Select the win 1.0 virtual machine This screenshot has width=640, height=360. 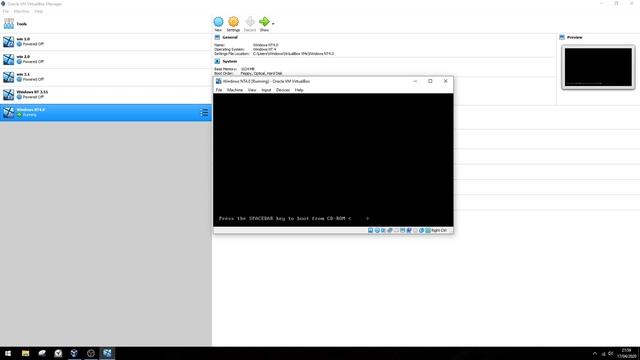coord(106,42)
